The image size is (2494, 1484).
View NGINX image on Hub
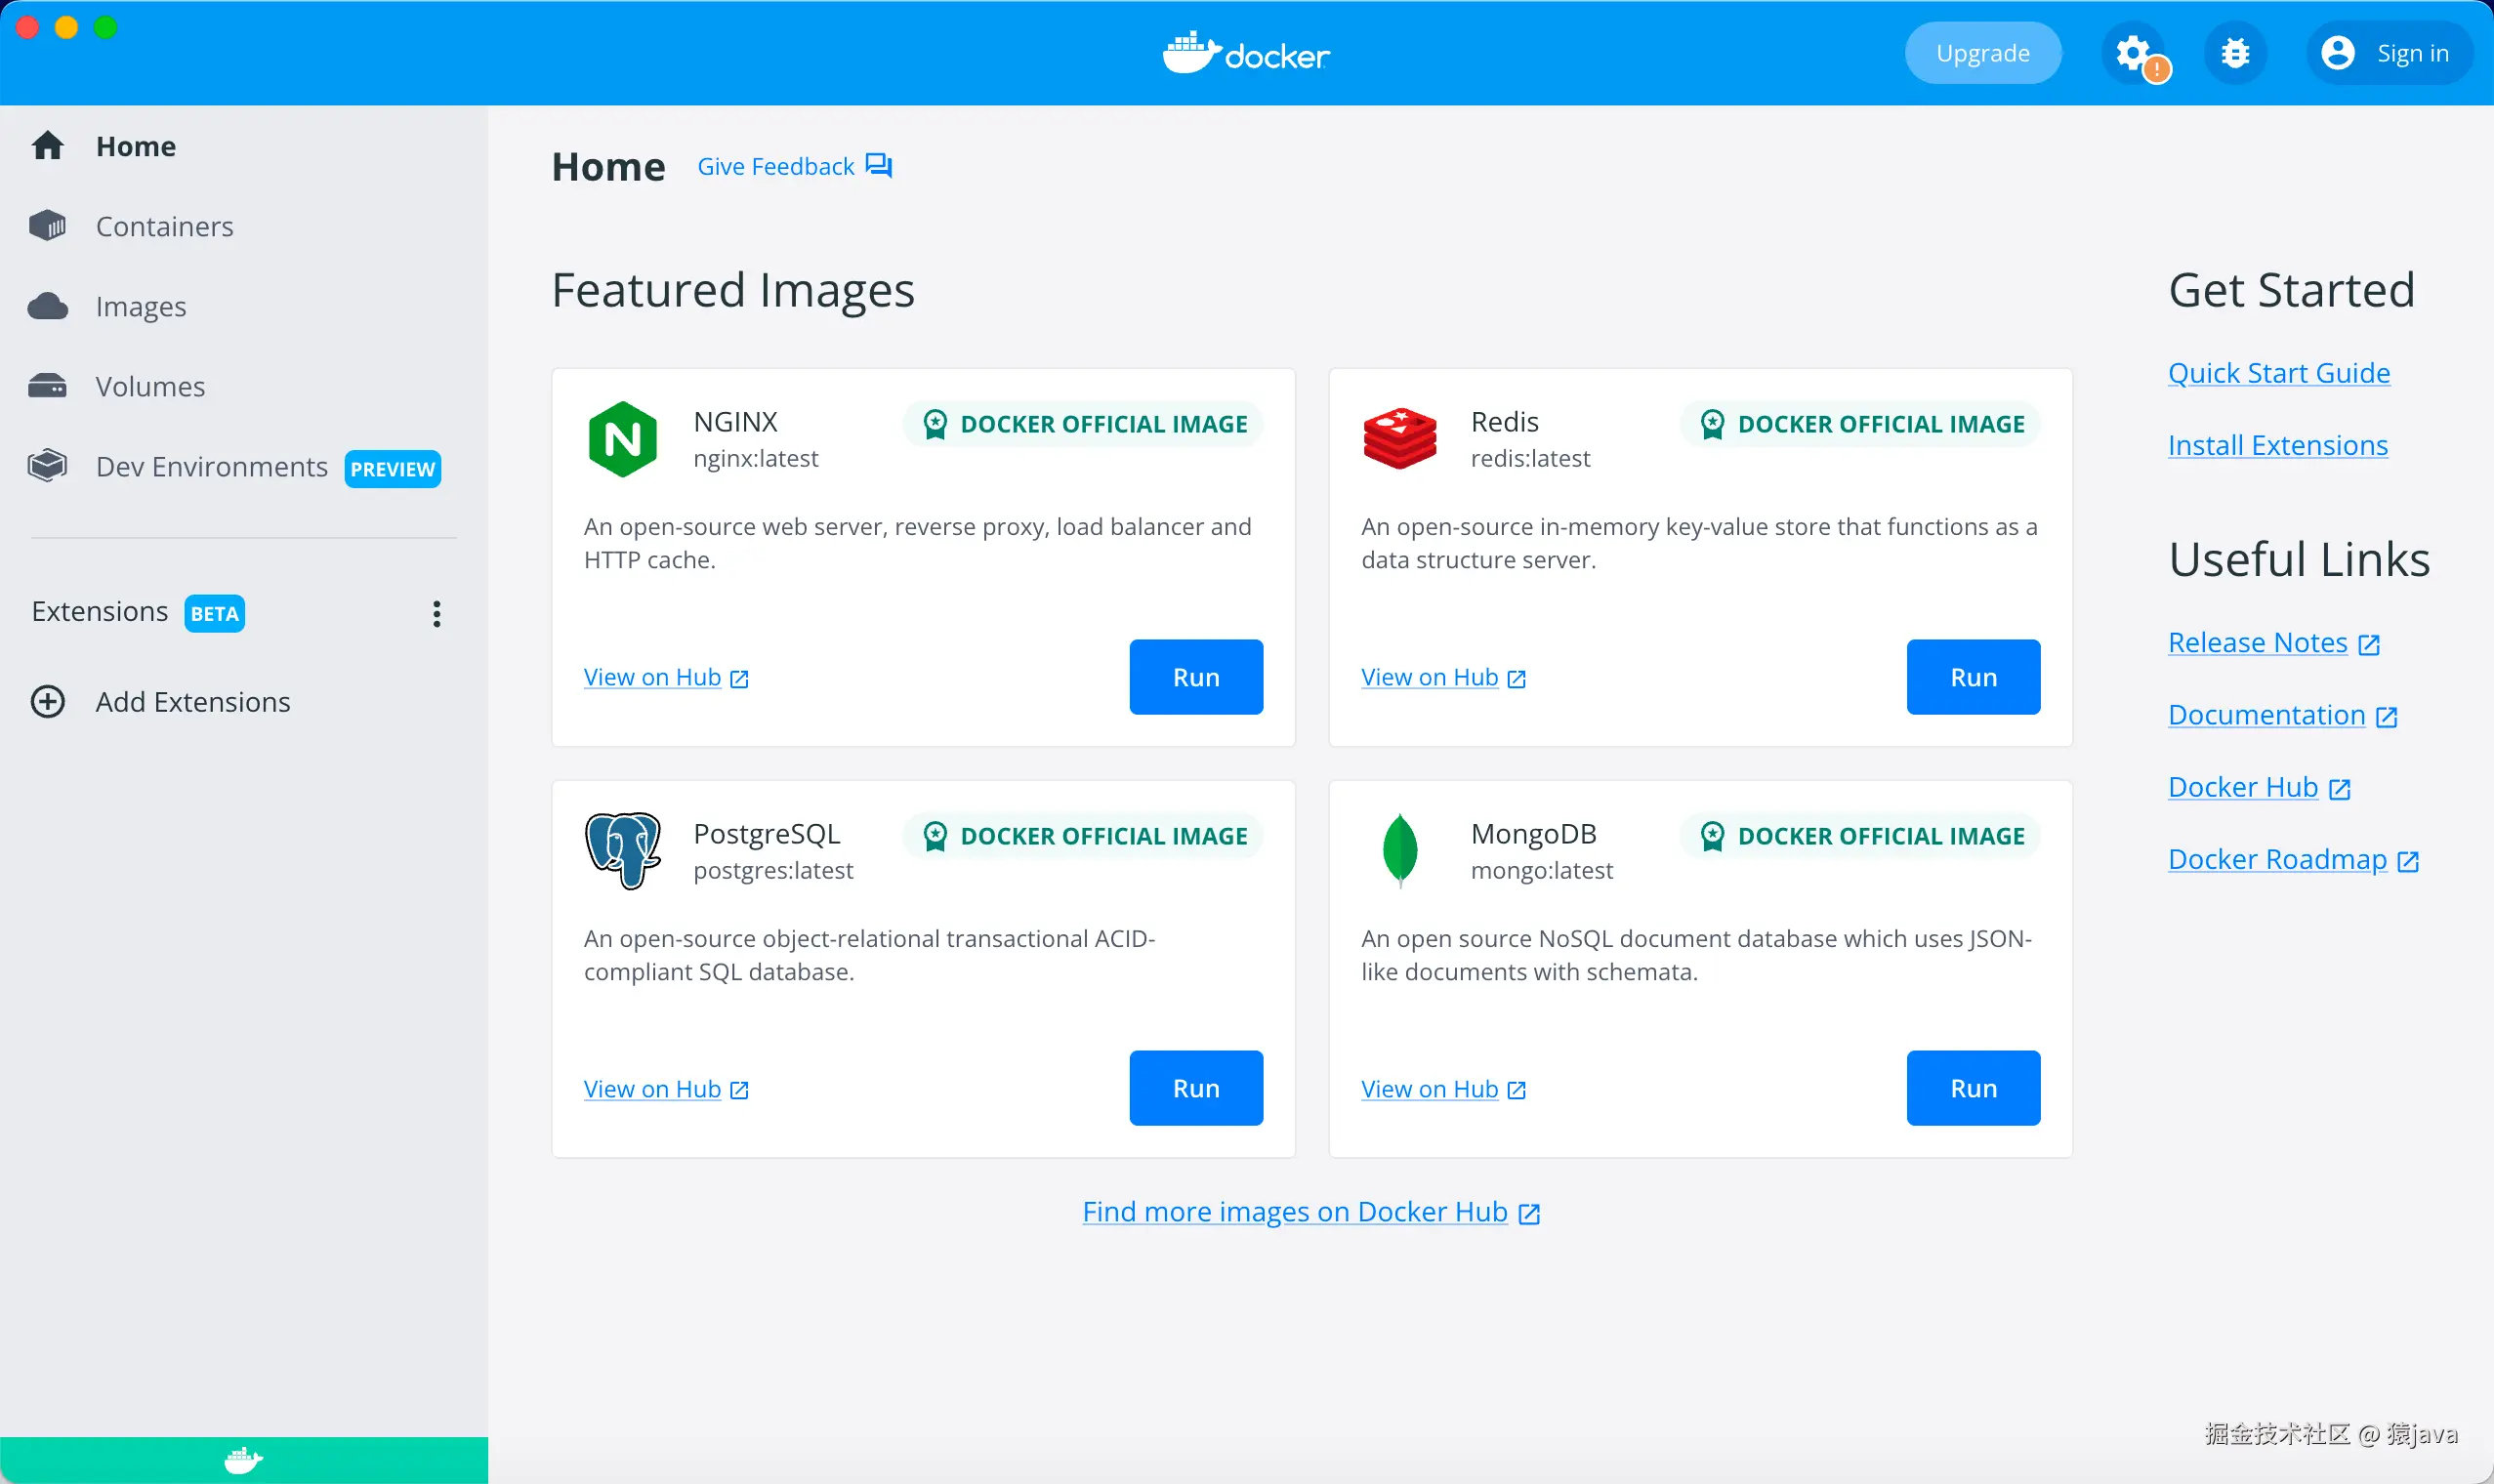click(666, 677)
